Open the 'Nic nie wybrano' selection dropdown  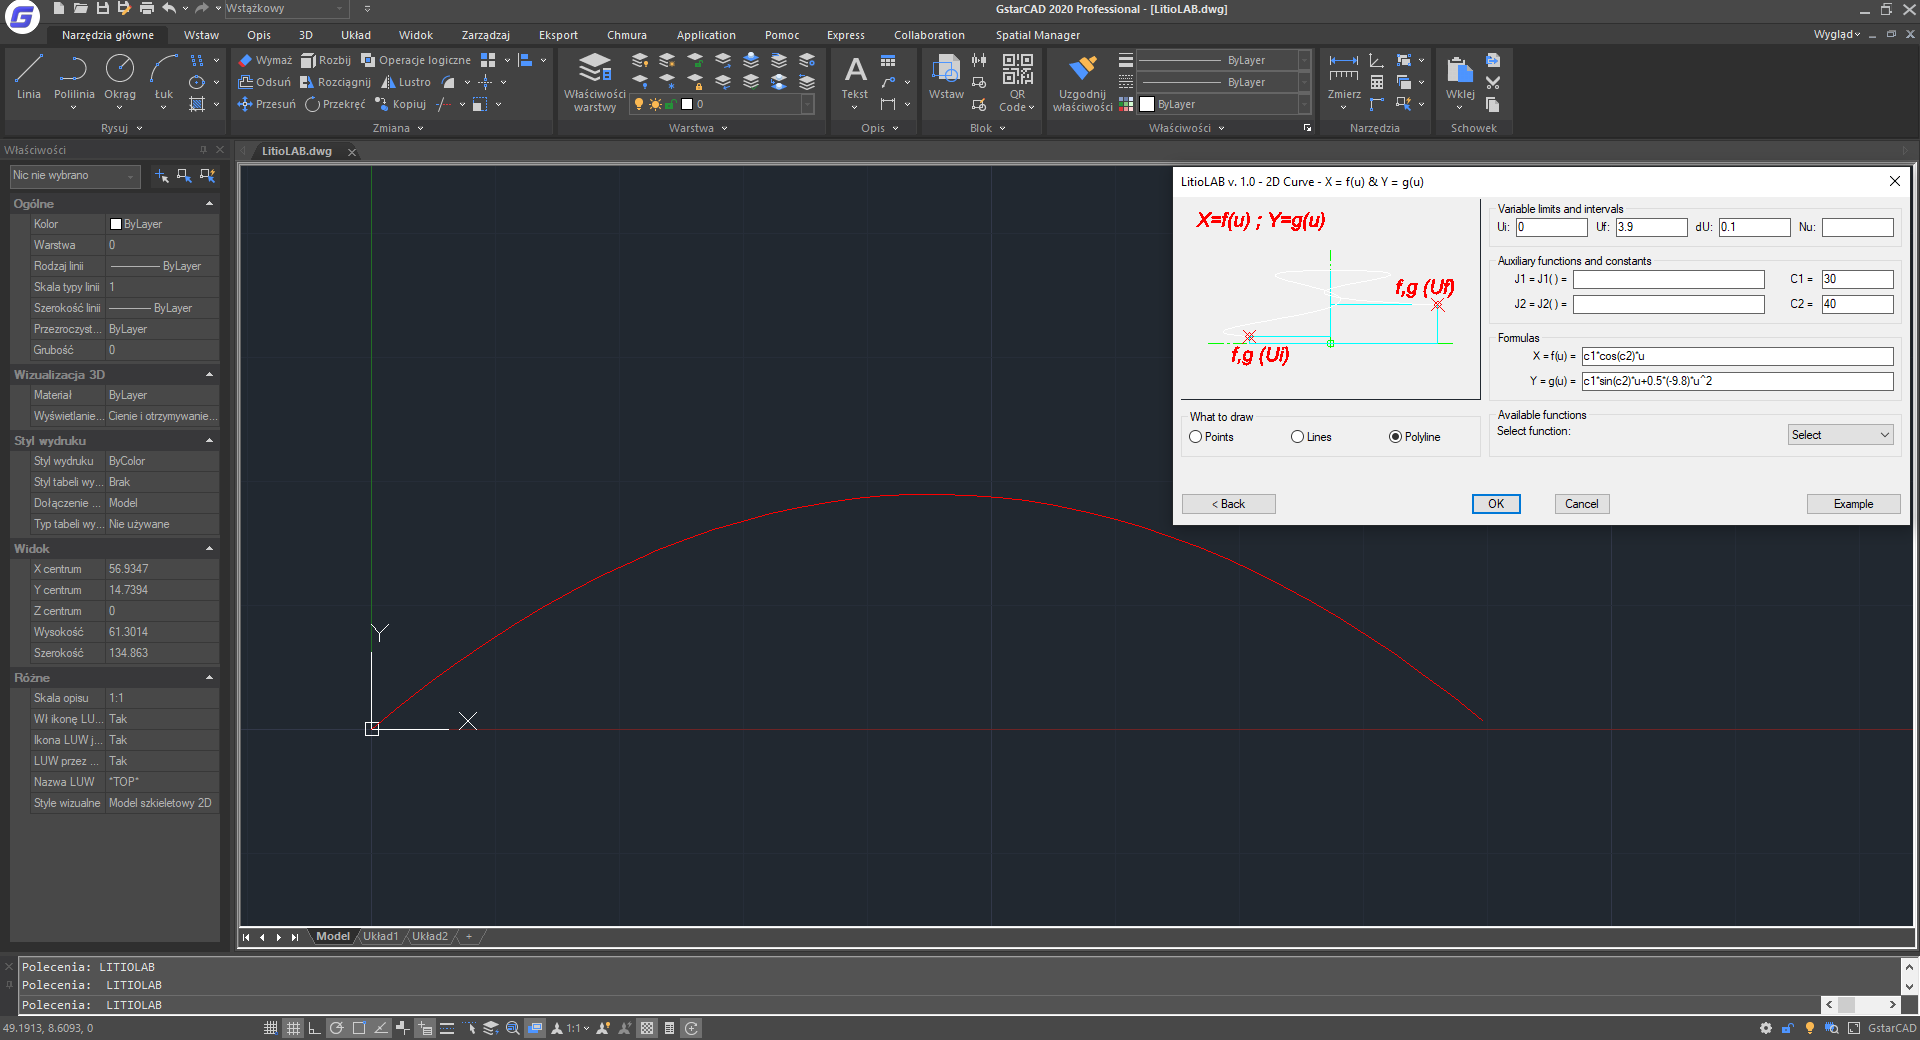[74, 175]
